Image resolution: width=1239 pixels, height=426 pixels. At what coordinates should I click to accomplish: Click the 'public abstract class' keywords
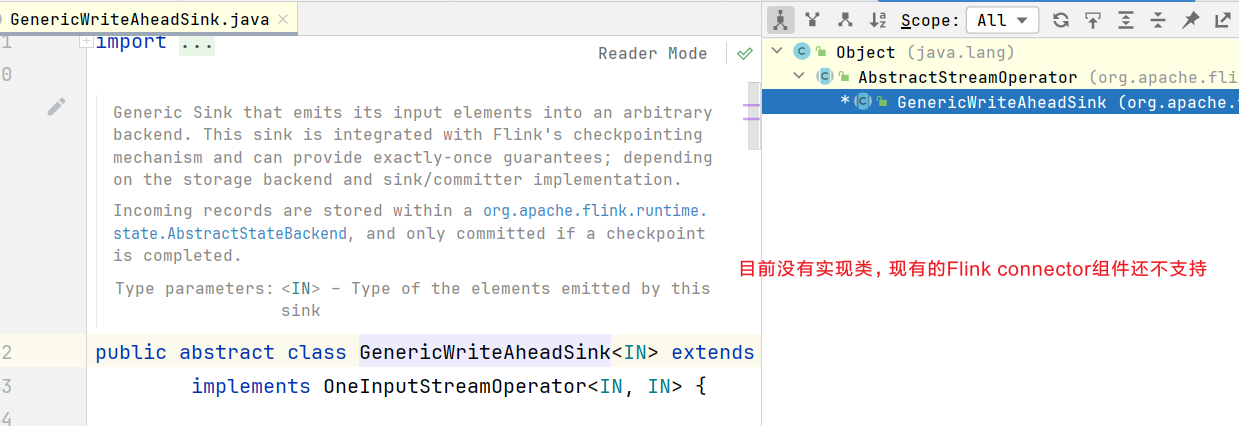click(x=221, y=353)
